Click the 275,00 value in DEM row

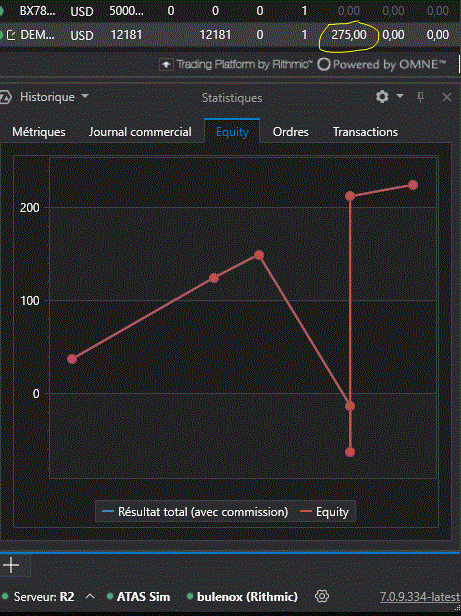coord(349,35)
